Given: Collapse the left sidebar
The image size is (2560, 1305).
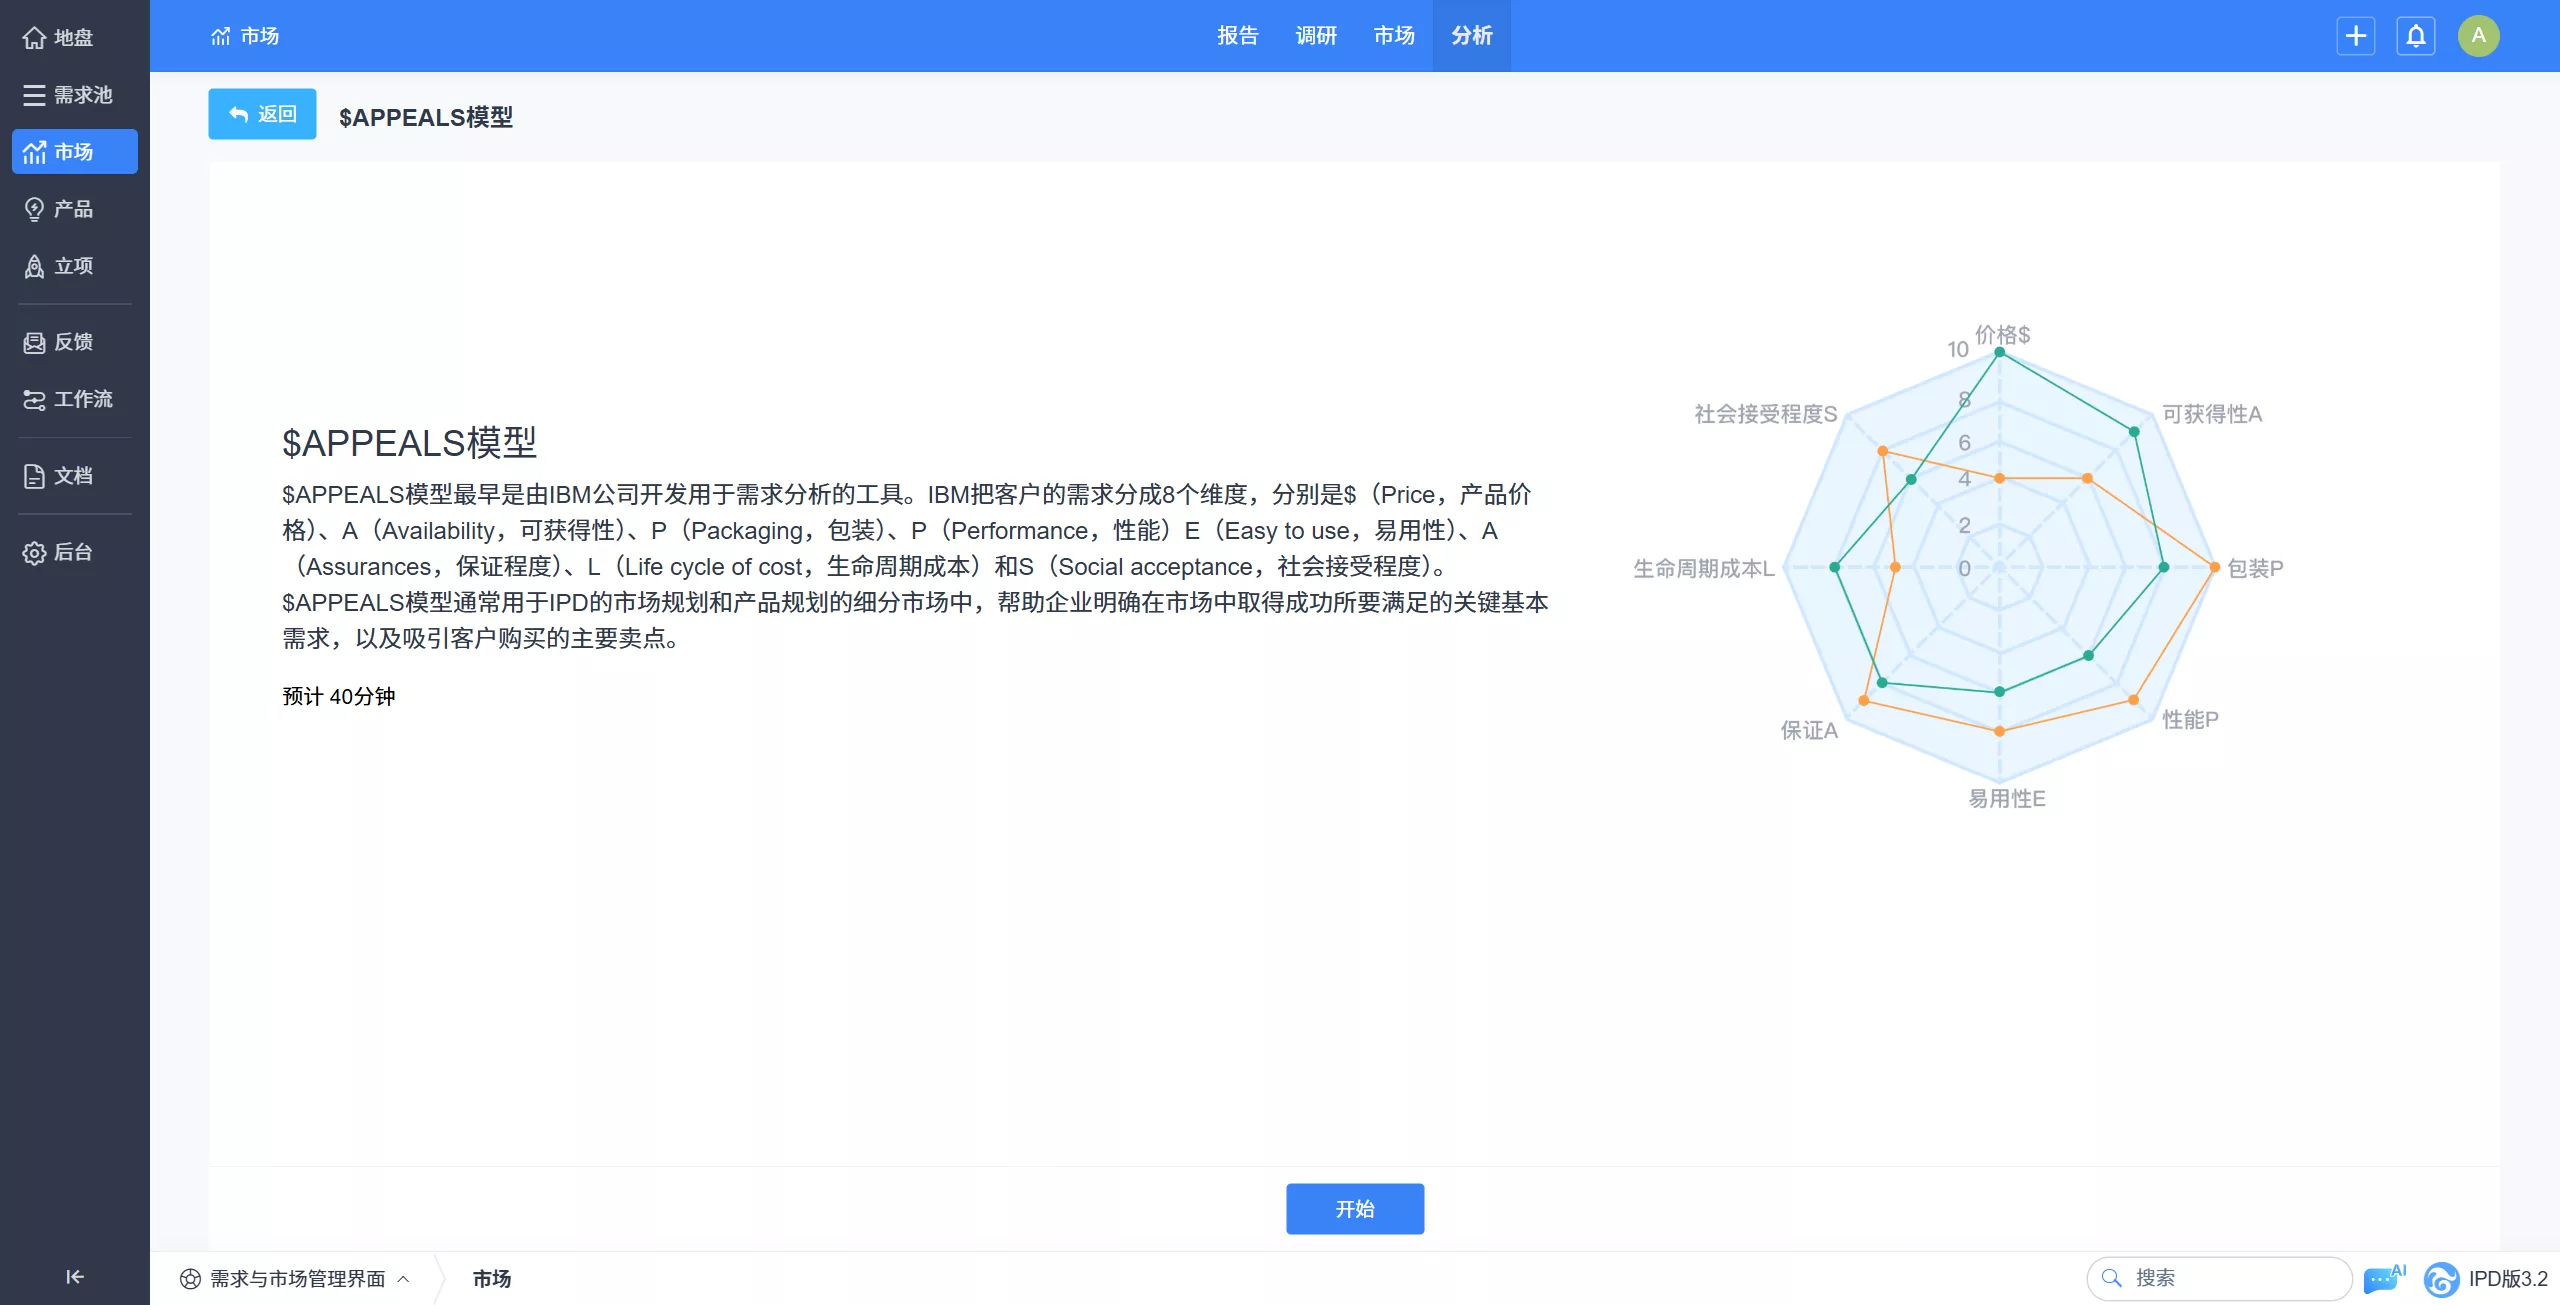Looking at the screenshot, I should pyautogui.click(x=74, y=1277).
